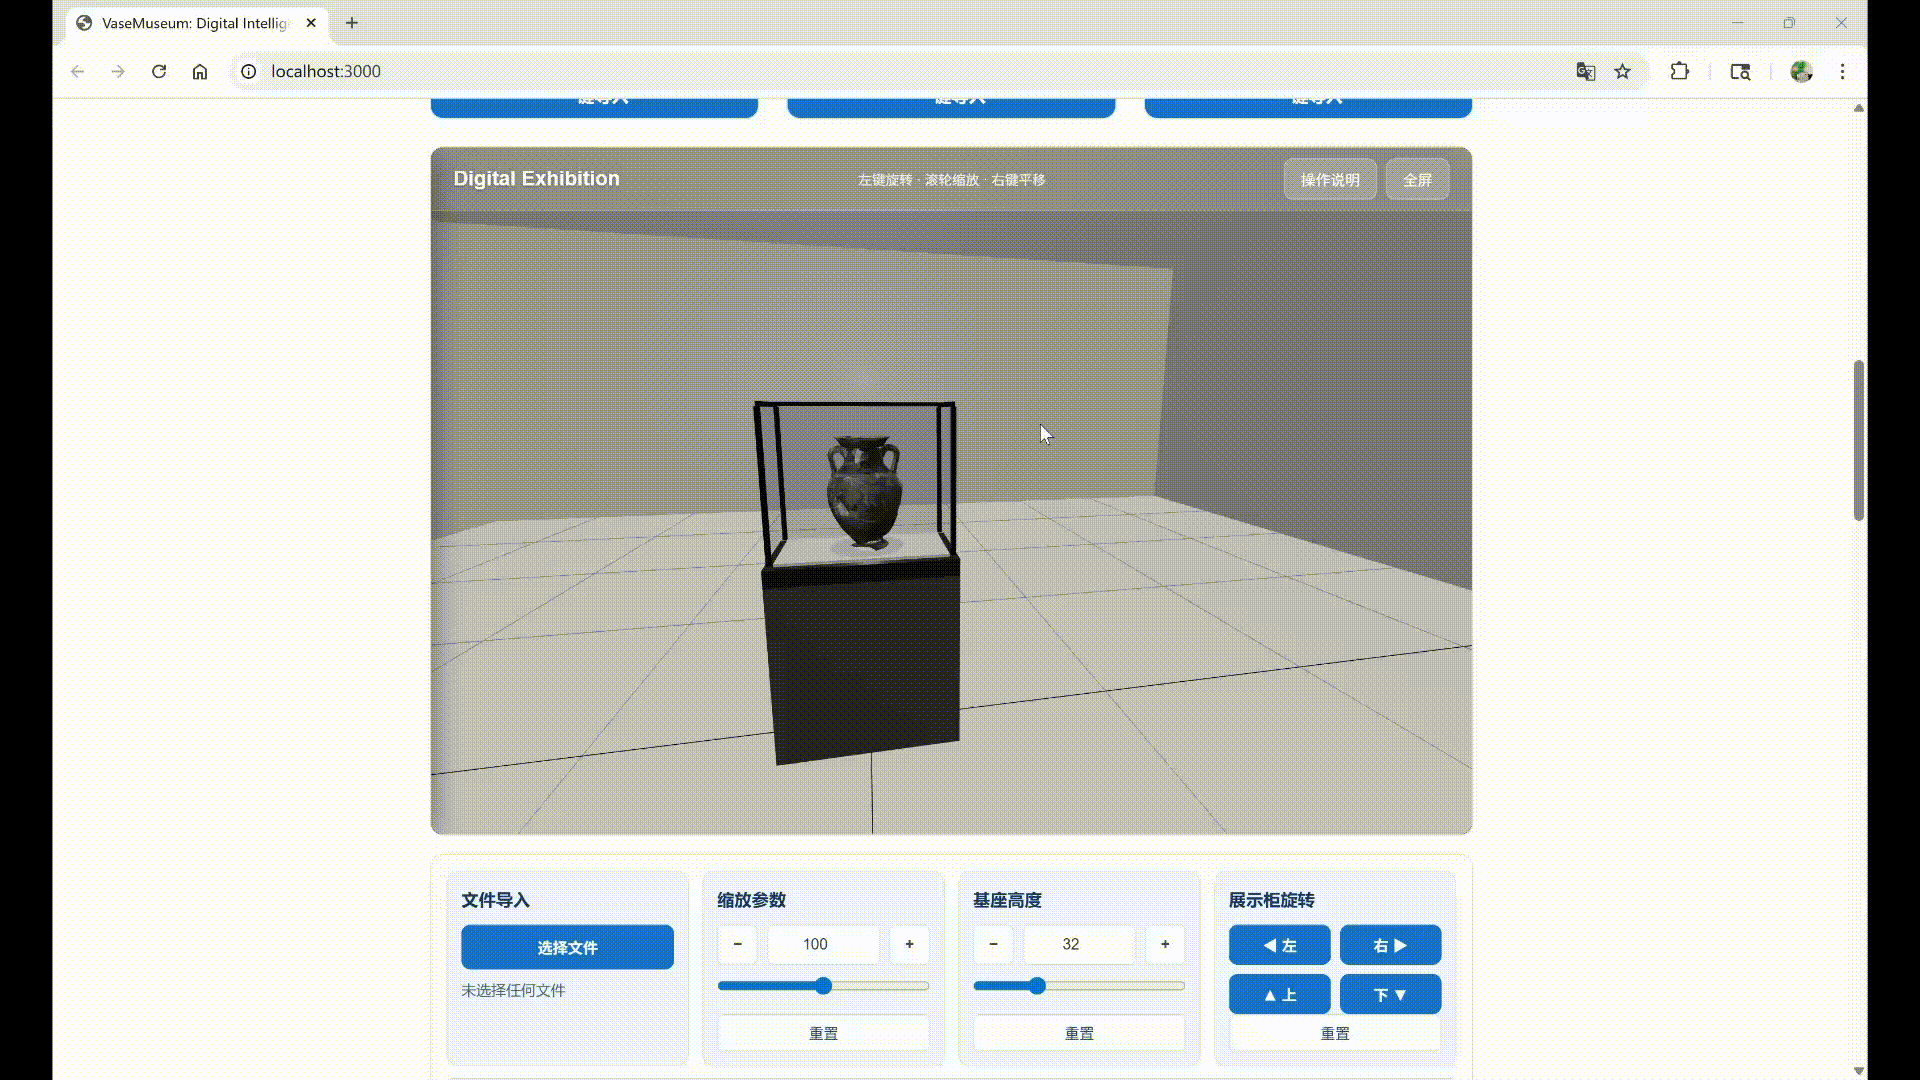Go to browser home page icon
Image resolution: width=1920 pixels, height=1080 pixels.
pyautogui.click(x=200, y=71)
